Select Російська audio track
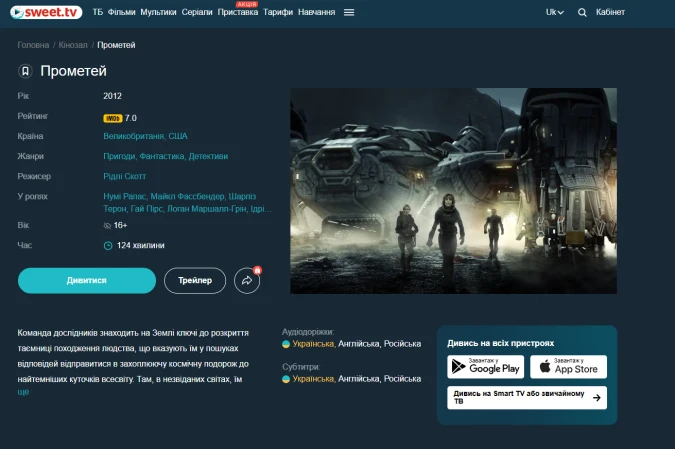The height and width of the screenshot is (449, 675). click(x=403, y=344)
